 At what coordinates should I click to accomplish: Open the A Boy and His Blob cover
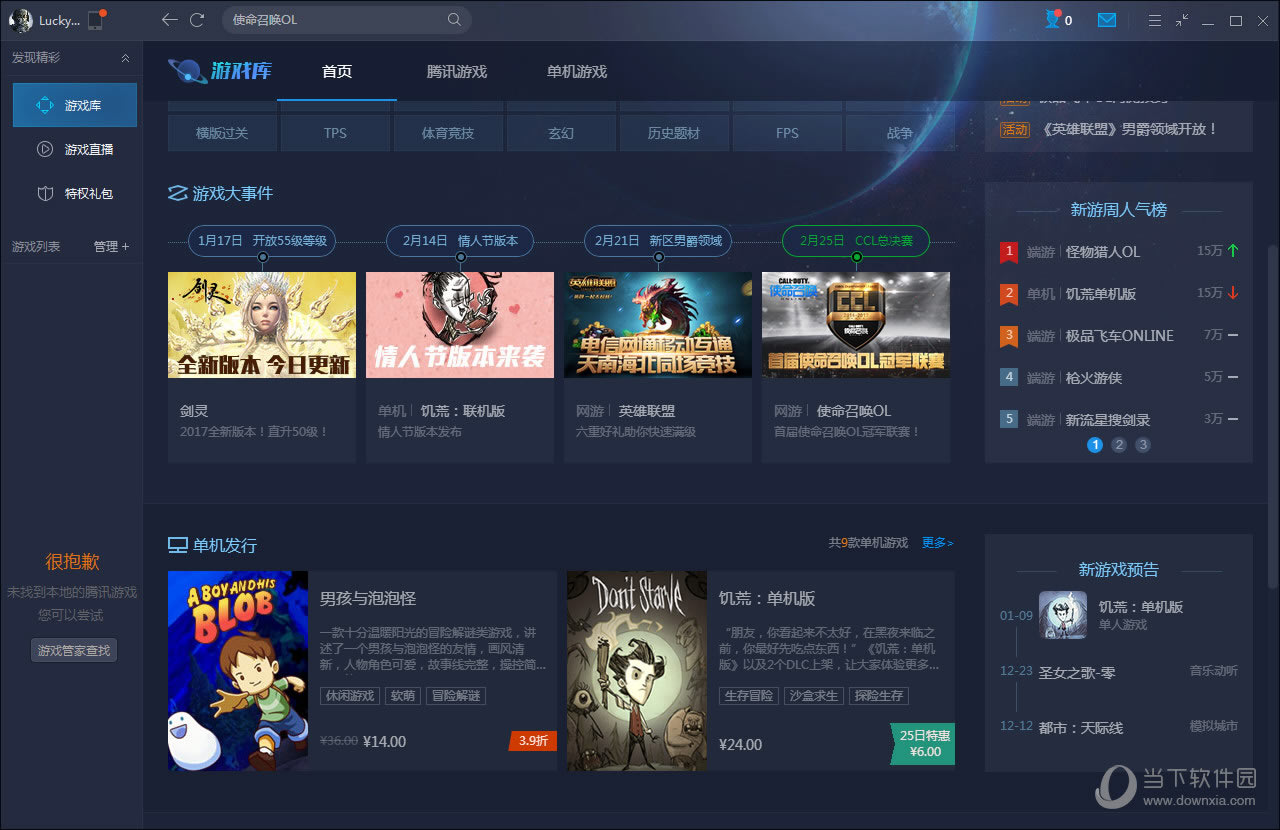coord(238,671)
